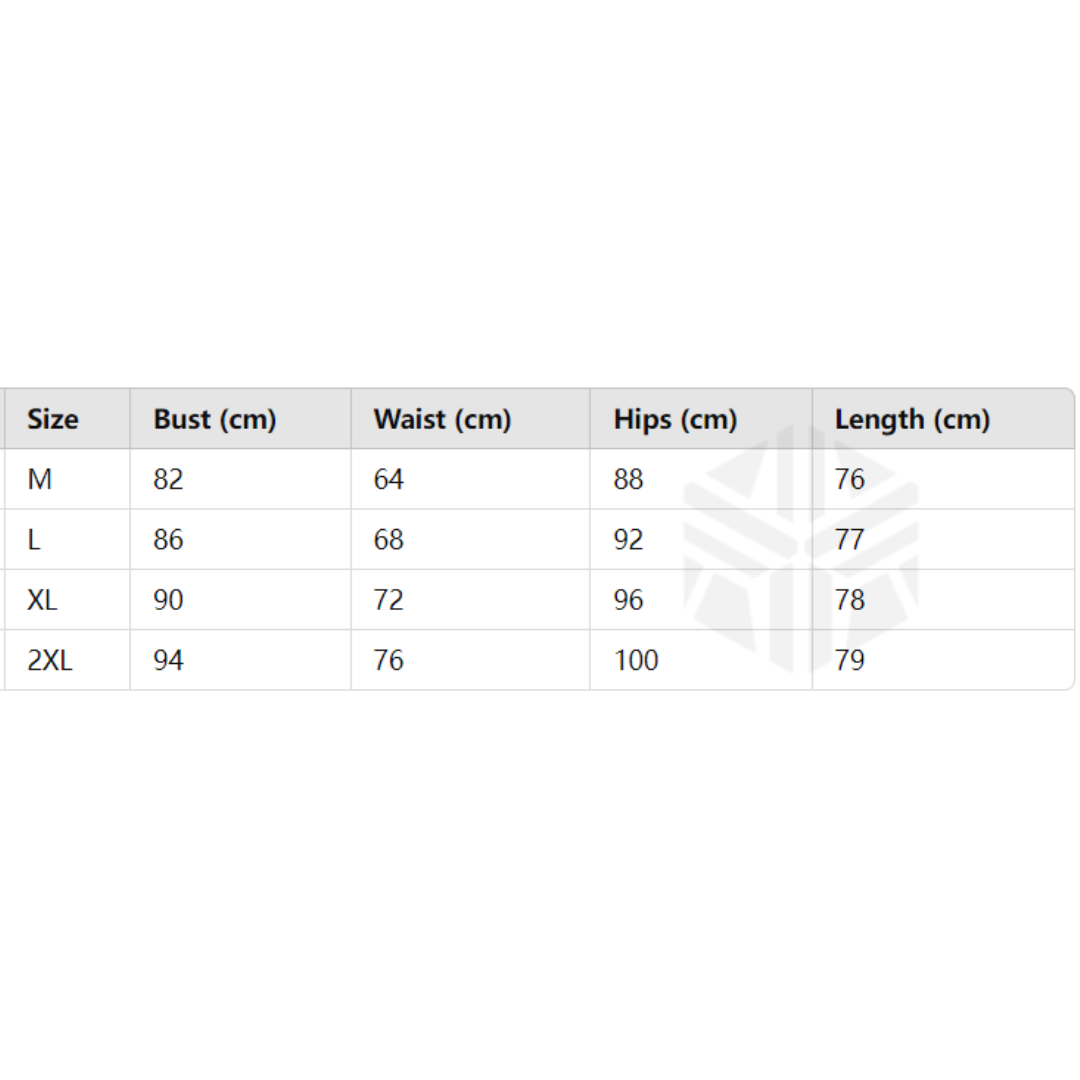Select length value 77 for size L
Screen dimensions: 1080x1080
[x=850, y=540]
